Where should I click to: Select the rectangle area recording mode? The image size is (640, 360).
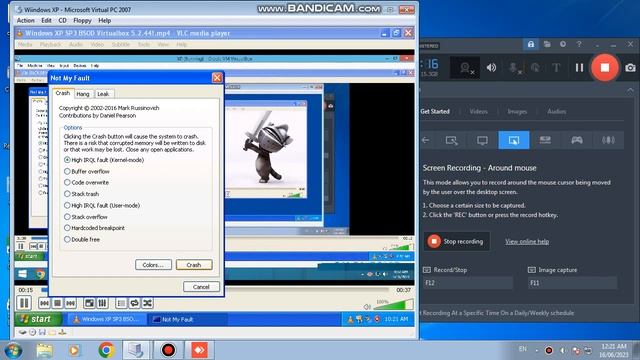click(451, 140)
